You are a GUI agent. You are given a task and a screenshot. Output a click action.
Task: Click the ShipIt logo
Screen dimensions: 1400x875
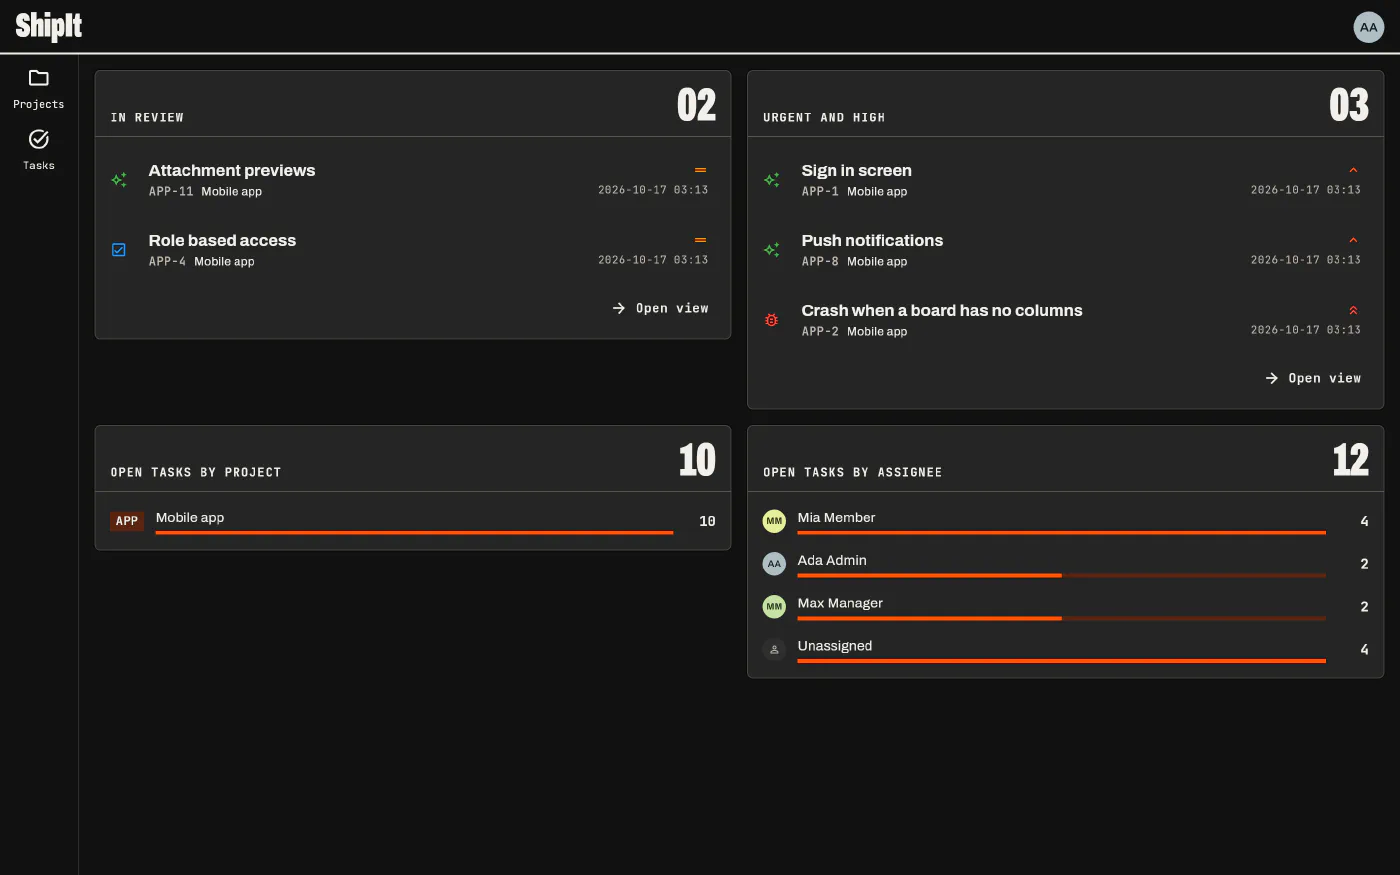coord(49,26)
